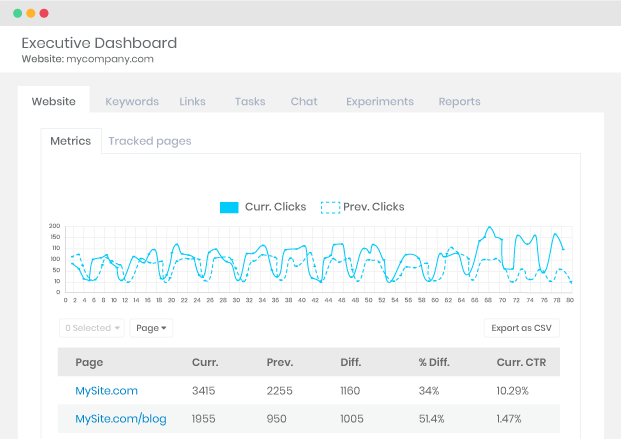
Task: Click the yellow window control dot
Action: (x=31, y=13)
